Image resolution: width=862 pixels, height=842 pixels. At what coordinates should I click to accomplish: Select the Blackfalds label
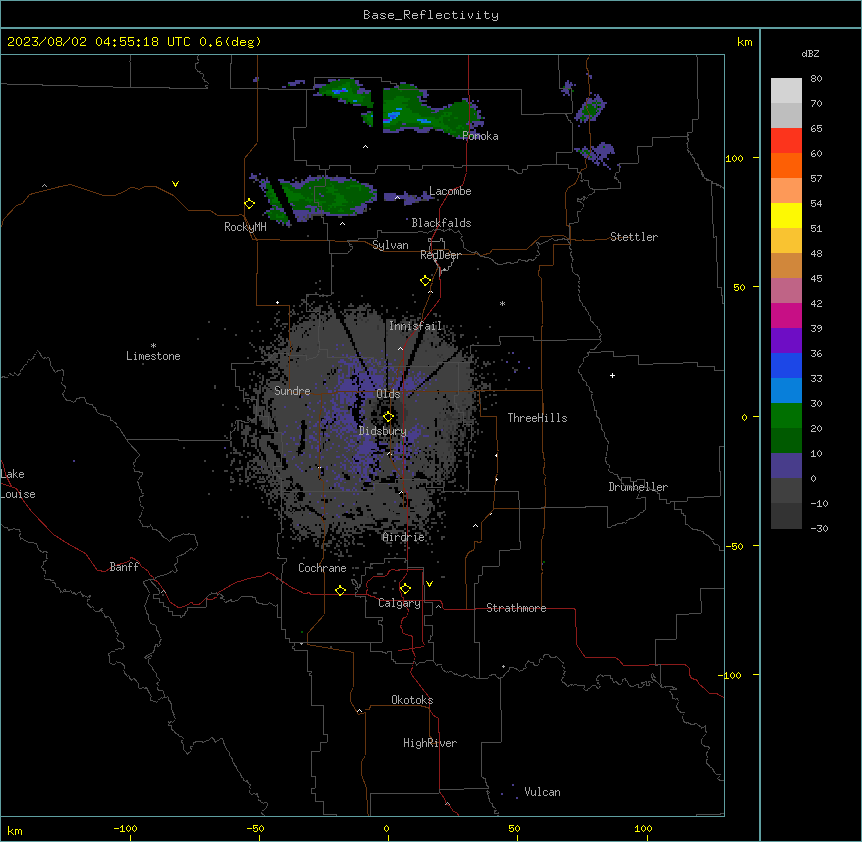(x=441, y=223)
